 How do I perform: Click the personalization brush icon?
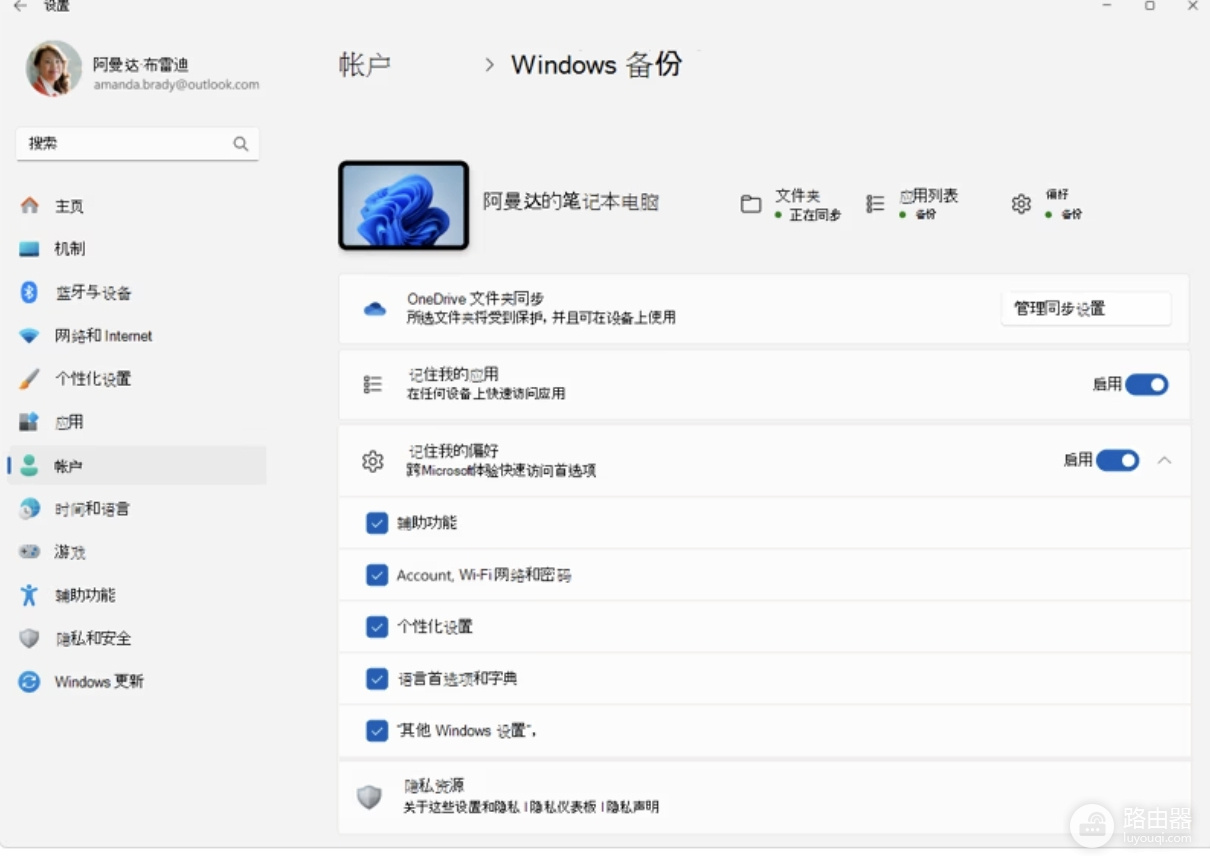point(30,379)
